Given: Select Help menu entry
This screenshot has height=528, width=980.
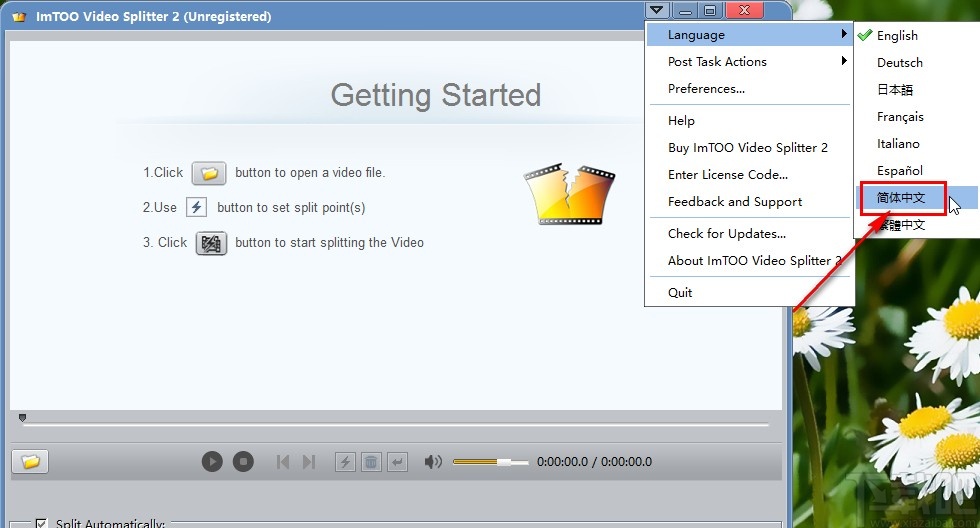Looking at the screenshot, I should tap(749, 121).
